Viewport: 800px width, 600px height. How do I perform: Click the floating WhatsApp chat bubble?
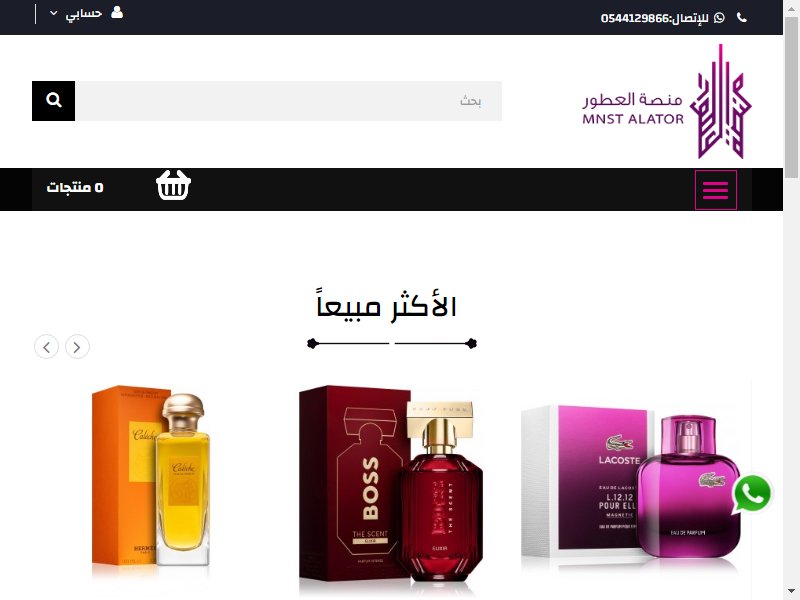(x=752, y=494)
